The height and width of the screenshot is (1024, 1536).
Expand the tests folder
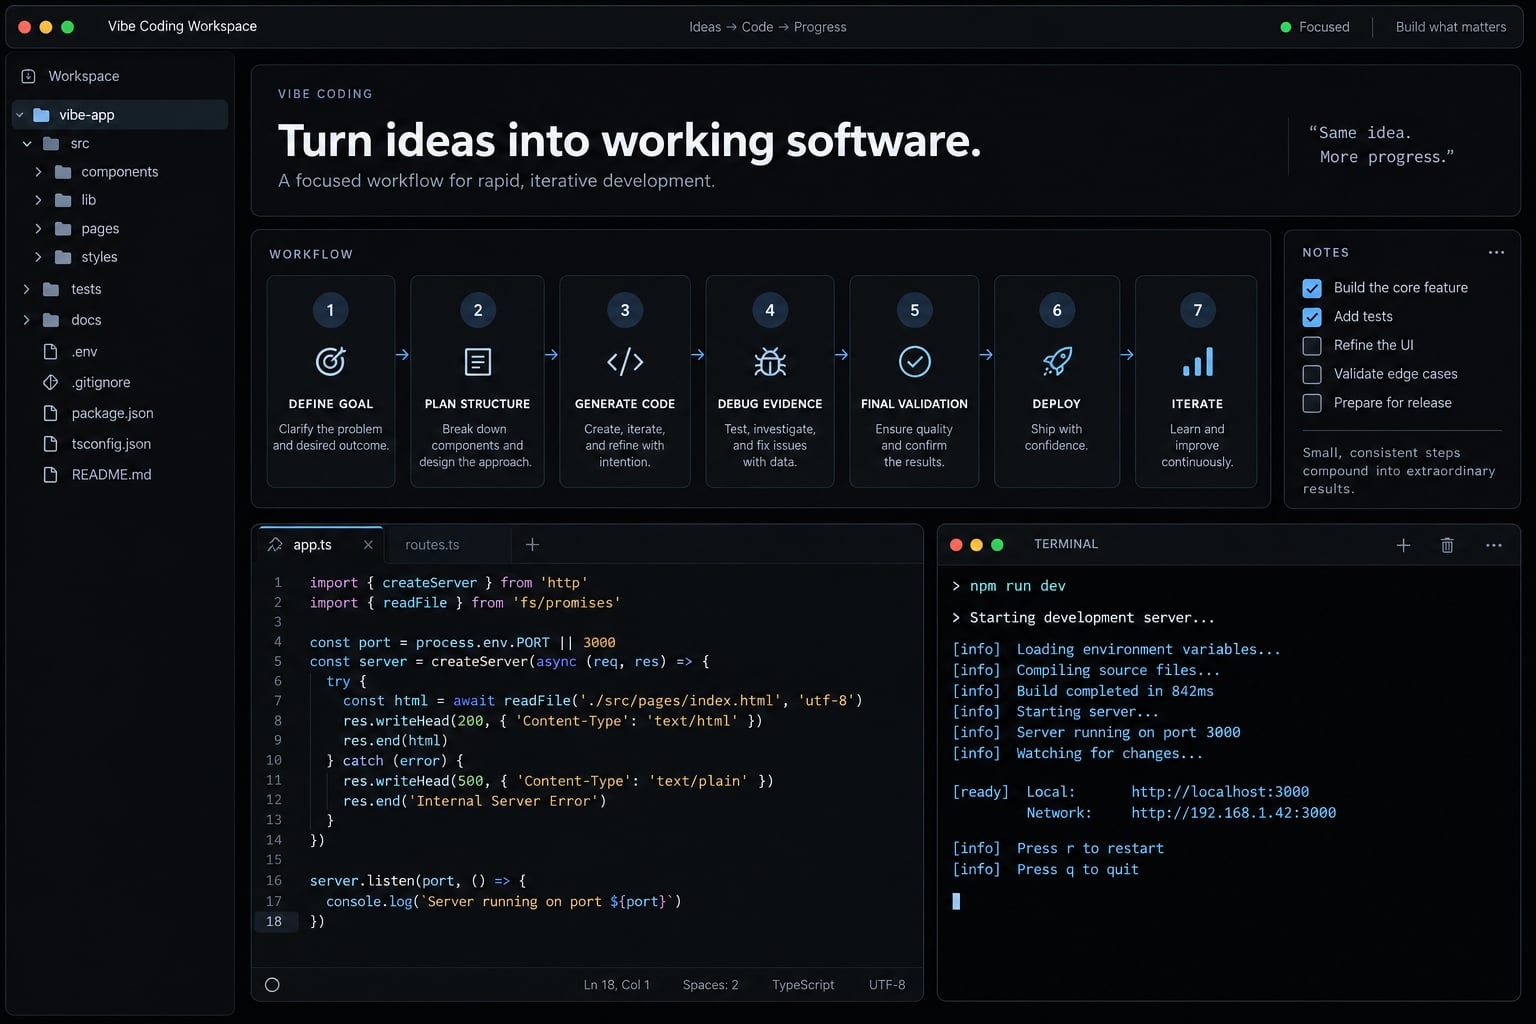point(27,289)
